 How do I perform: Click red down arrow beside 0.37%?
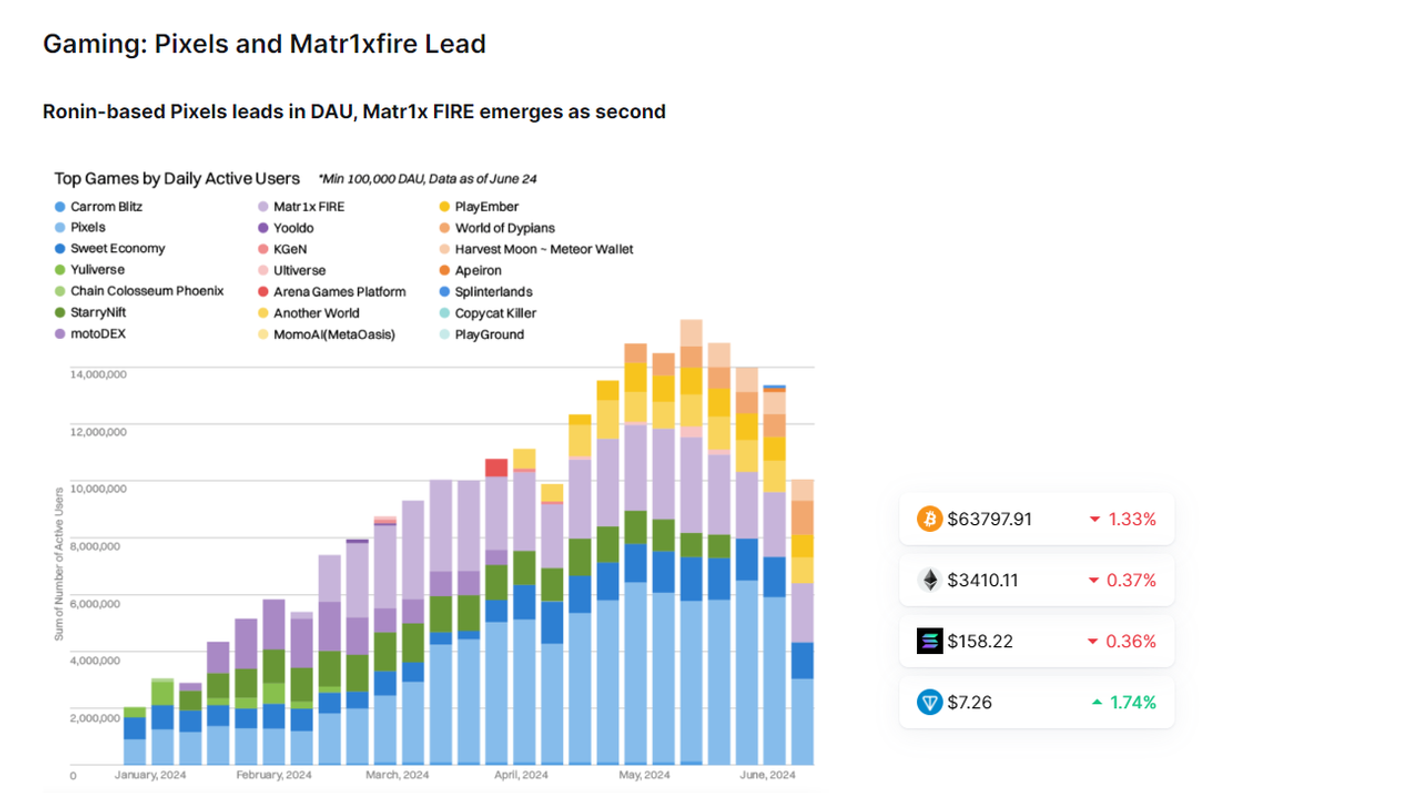[x=1094, y=581]
